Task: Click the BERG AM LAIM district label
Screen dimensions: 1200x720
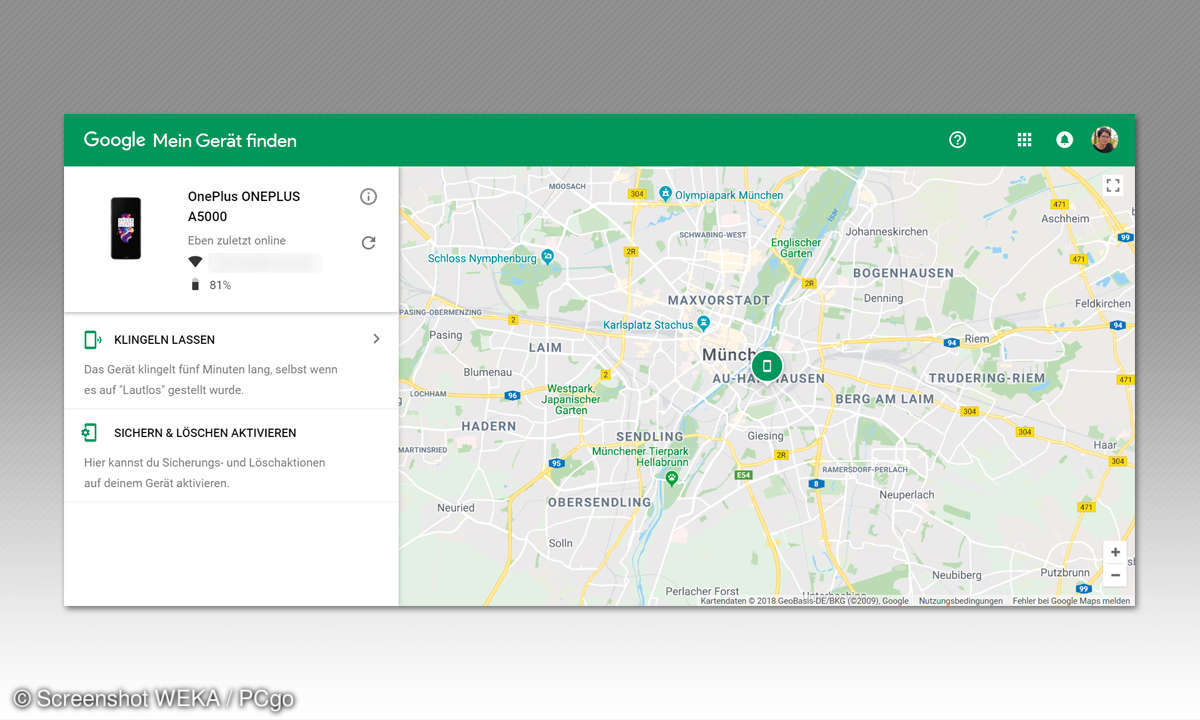Action: tap(884, 398)
